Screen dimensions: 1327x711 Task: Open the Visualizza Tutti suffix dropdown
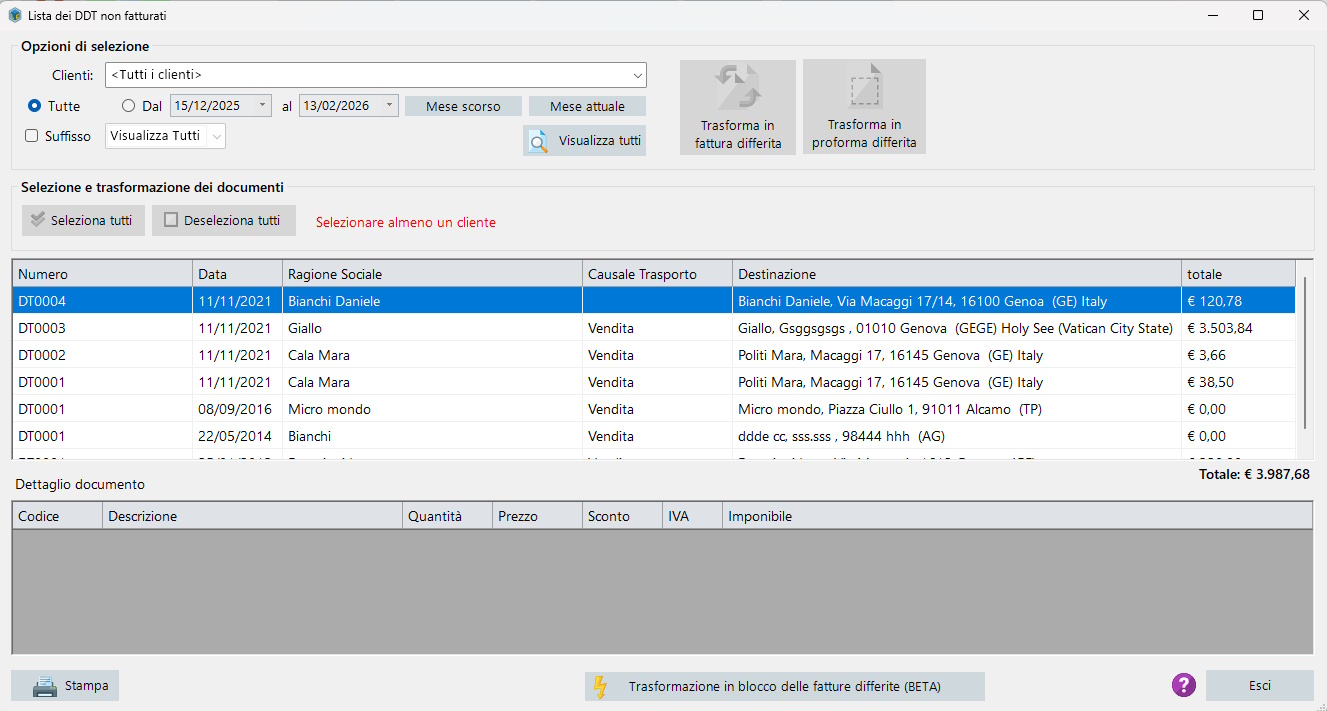coord(216,136)
